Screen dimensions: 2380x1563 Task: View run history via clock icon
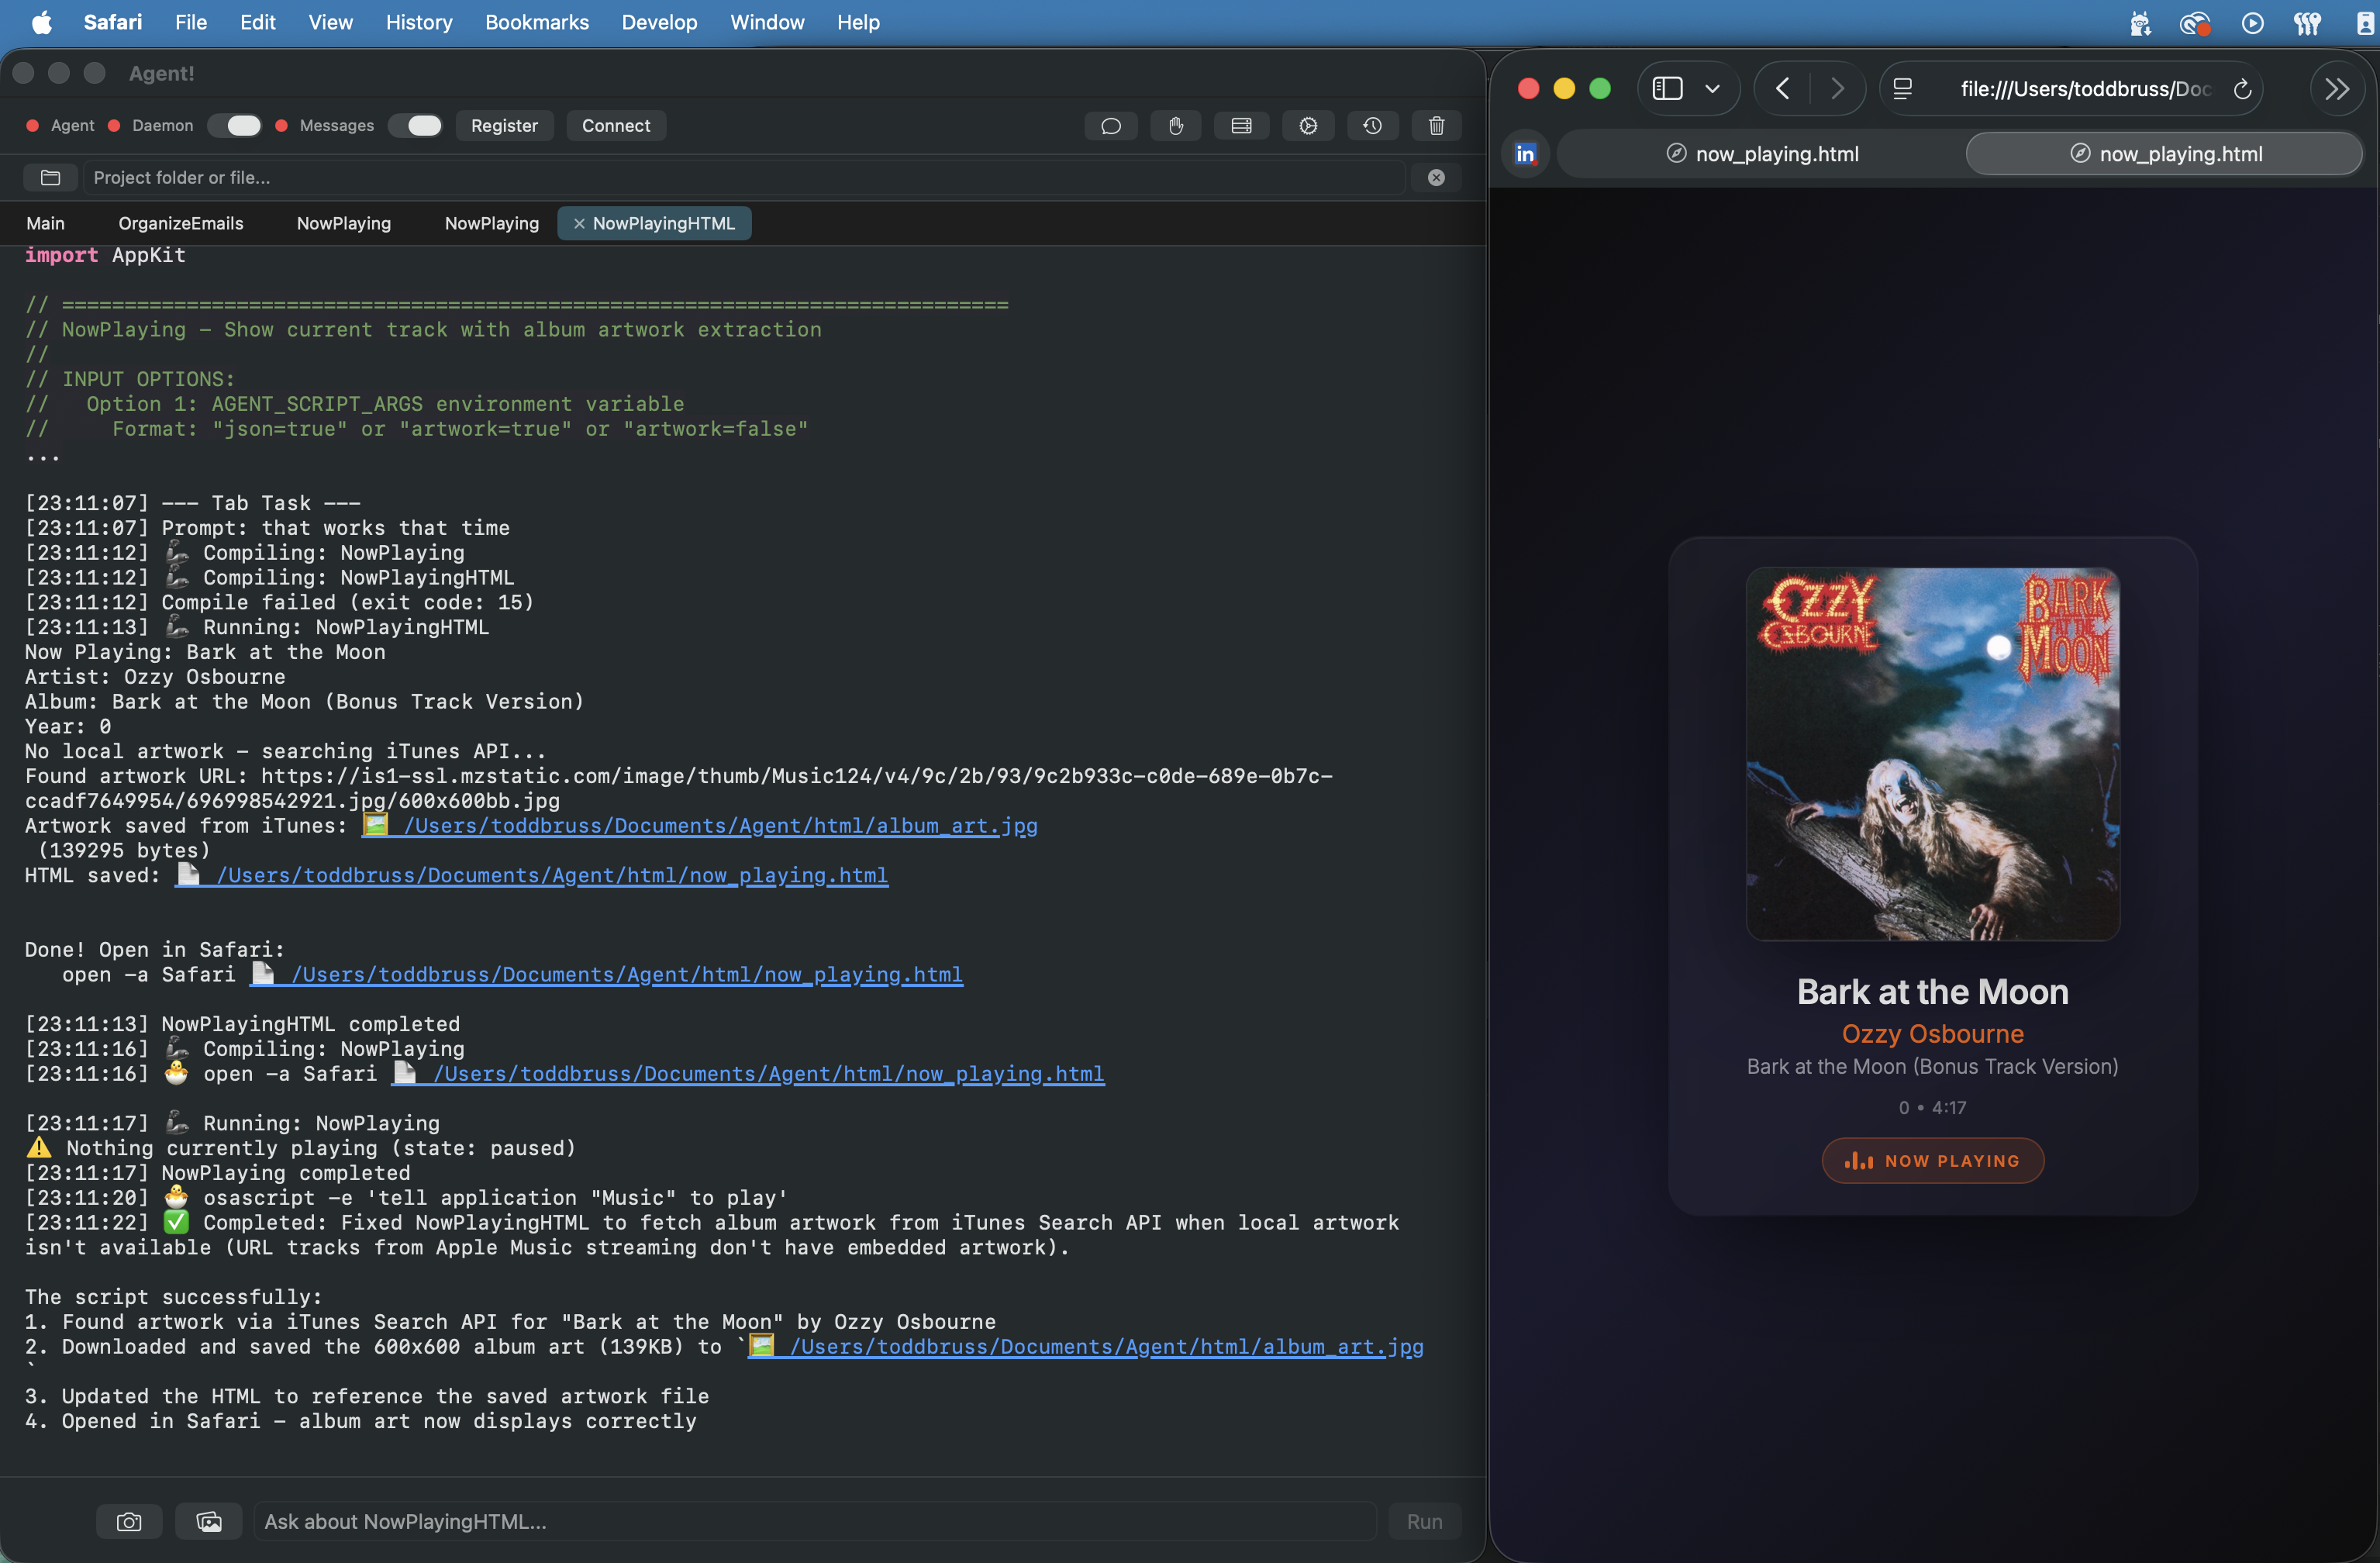[1372, 126]
